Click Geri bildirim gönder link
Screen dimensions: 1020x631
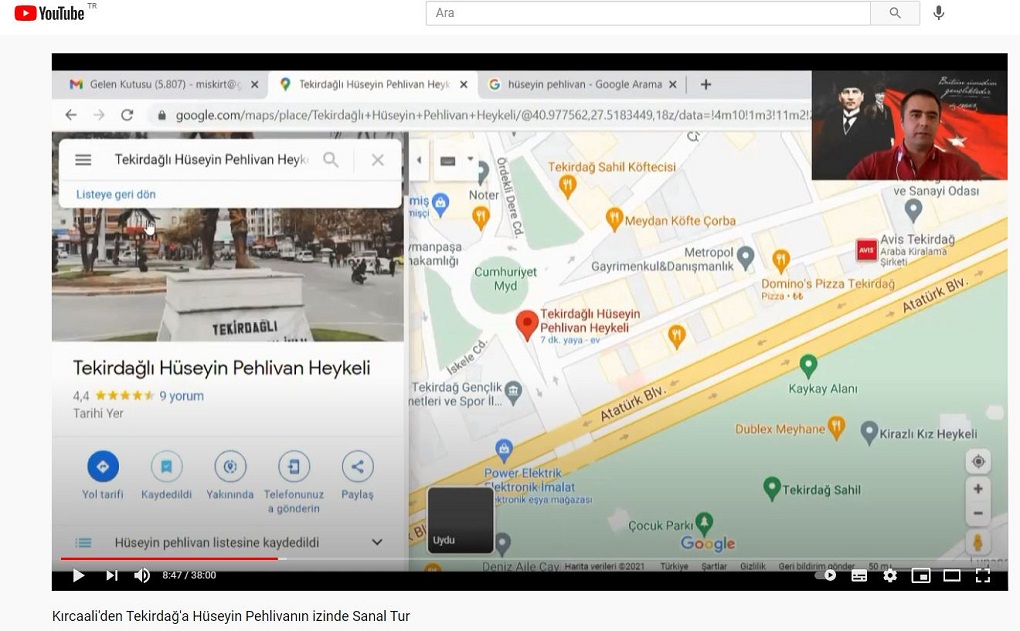point(816,567)
